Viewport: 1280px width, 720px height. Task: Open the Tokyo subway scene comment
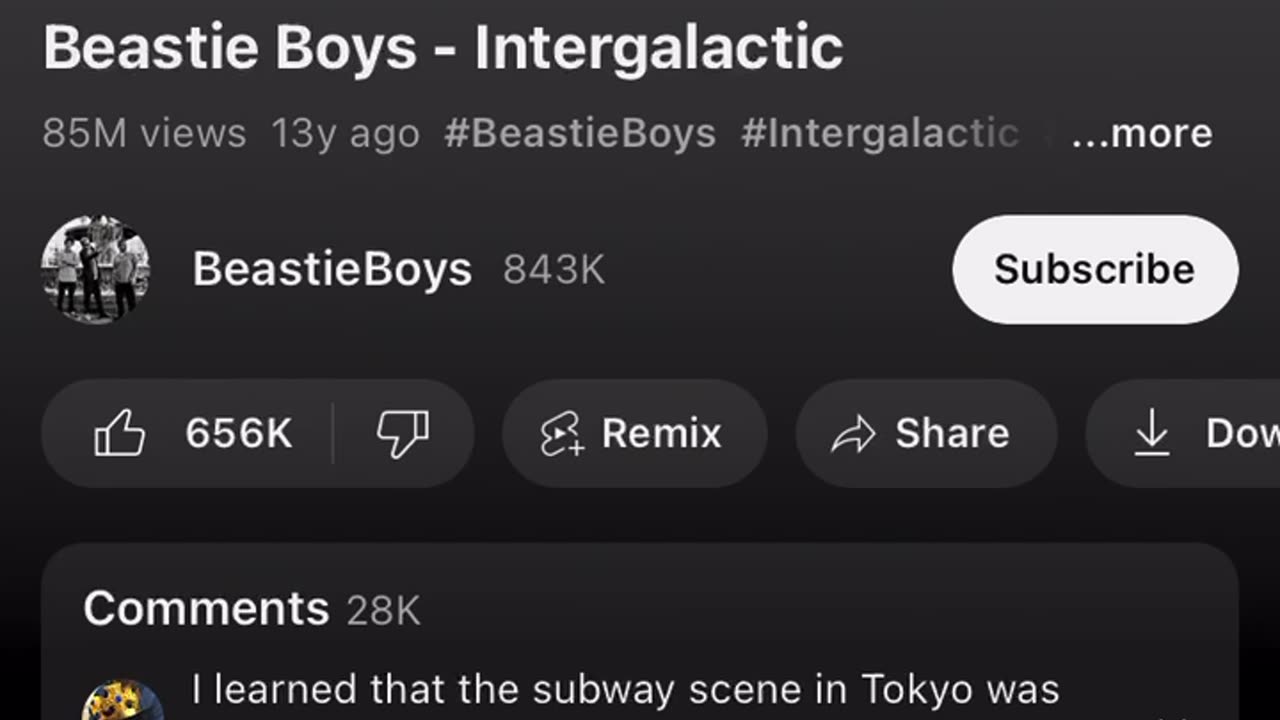click(625, 690)
